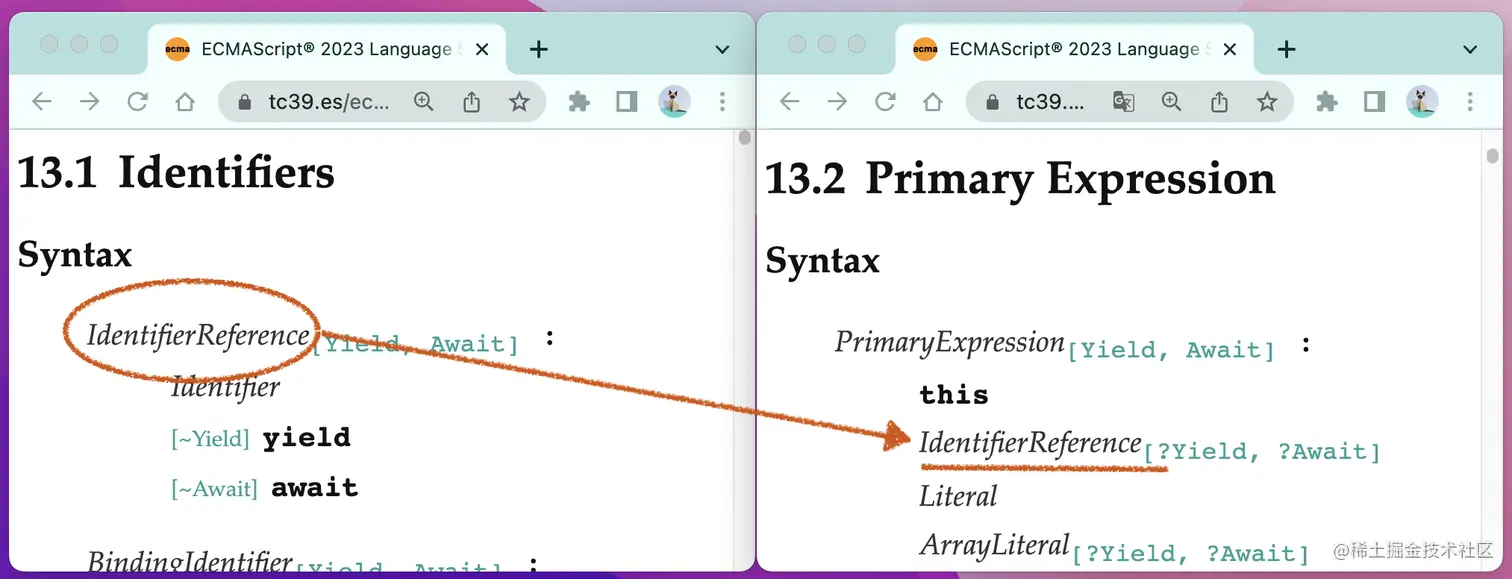This screenshot has width=1512, height=579.
Task: Select ECMAScript 2023 tab in left window
Action: [x=326, y=49]
